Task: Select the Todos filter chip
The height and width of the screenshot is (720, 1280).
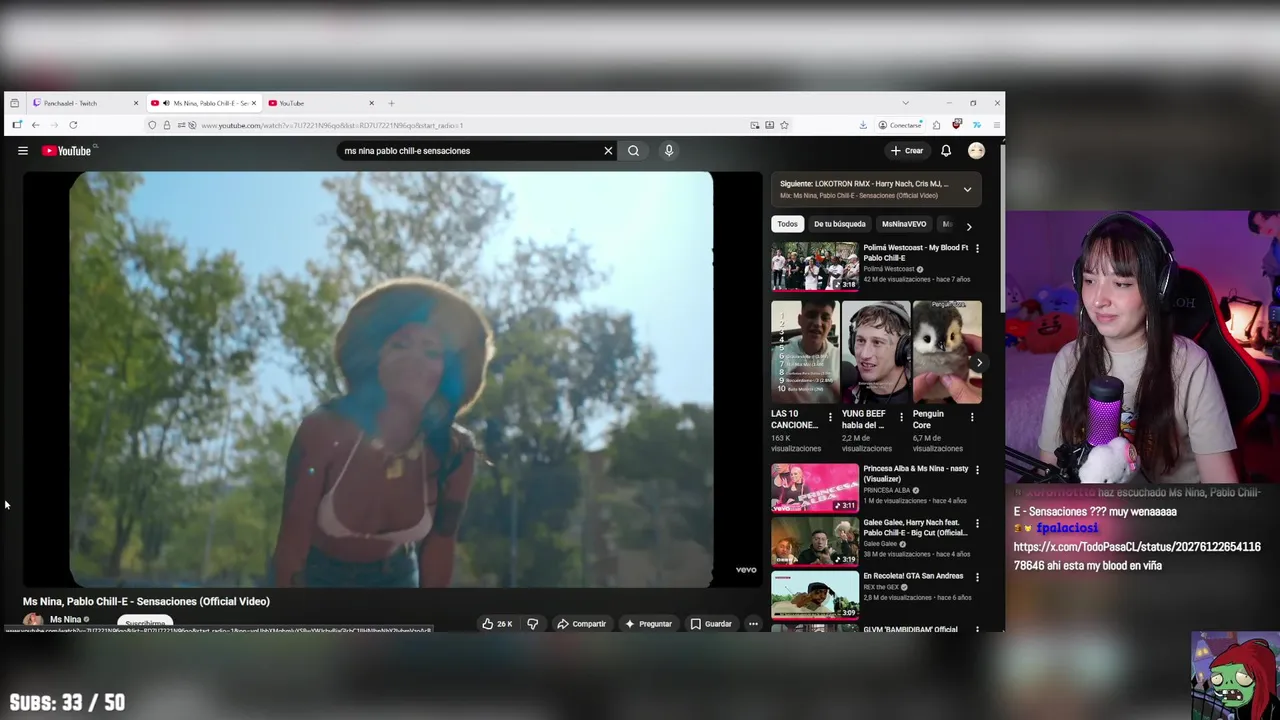Action: 788,224
